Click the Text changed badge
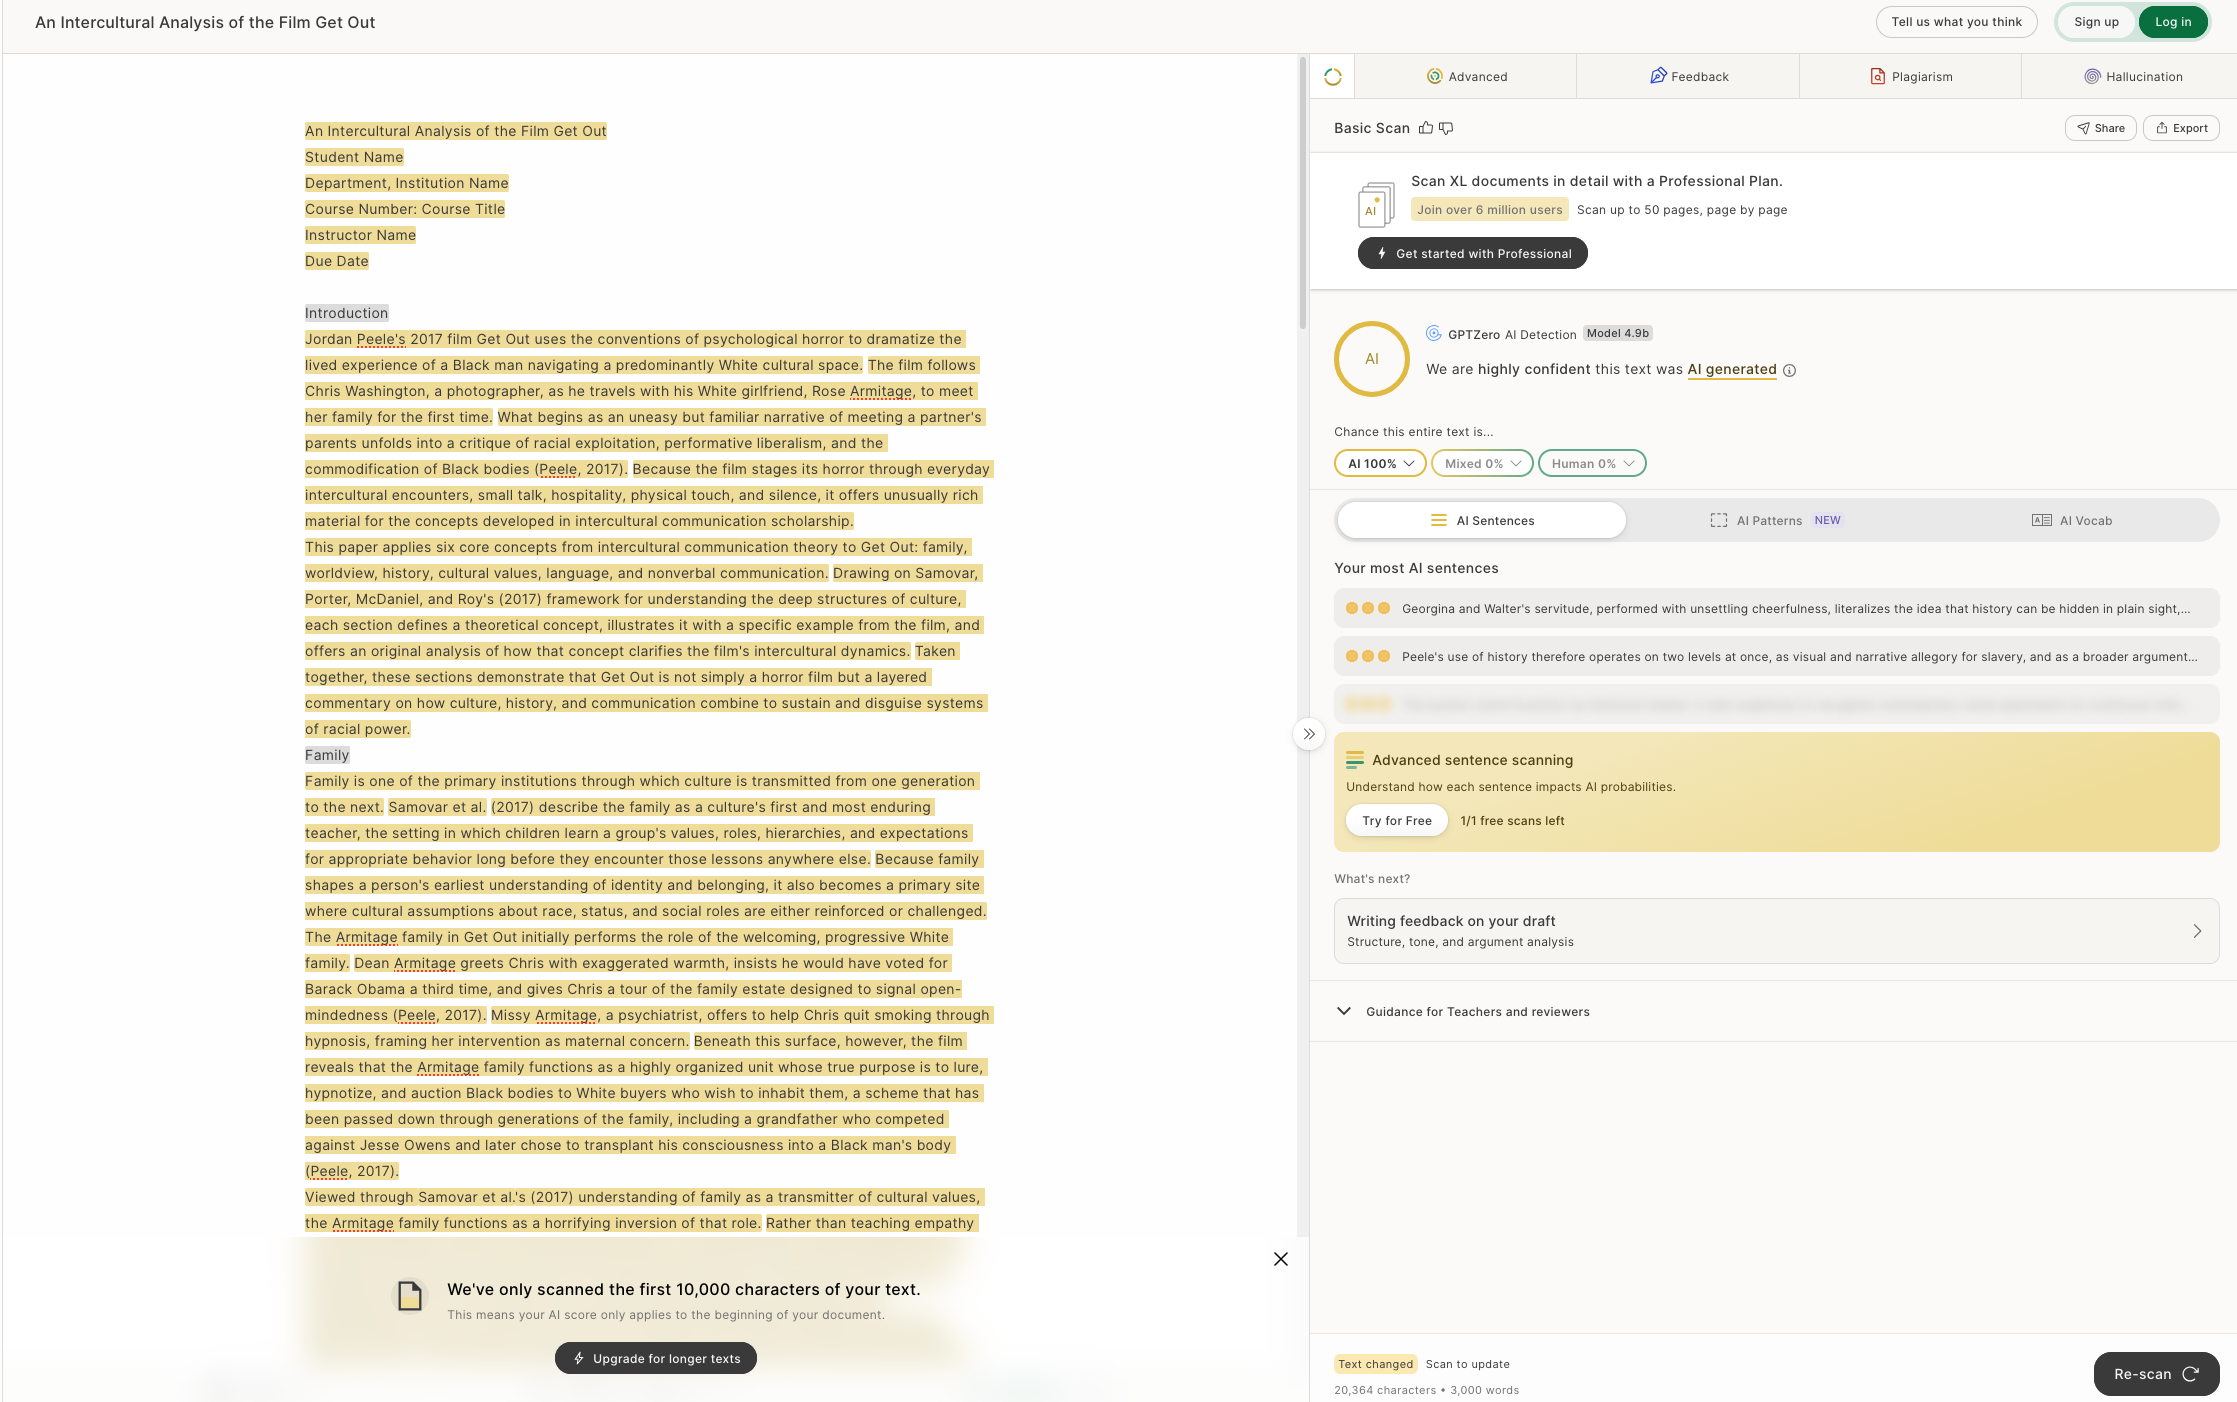This screenshot has width=2237, height=1402. (x=1375, y=1364)
